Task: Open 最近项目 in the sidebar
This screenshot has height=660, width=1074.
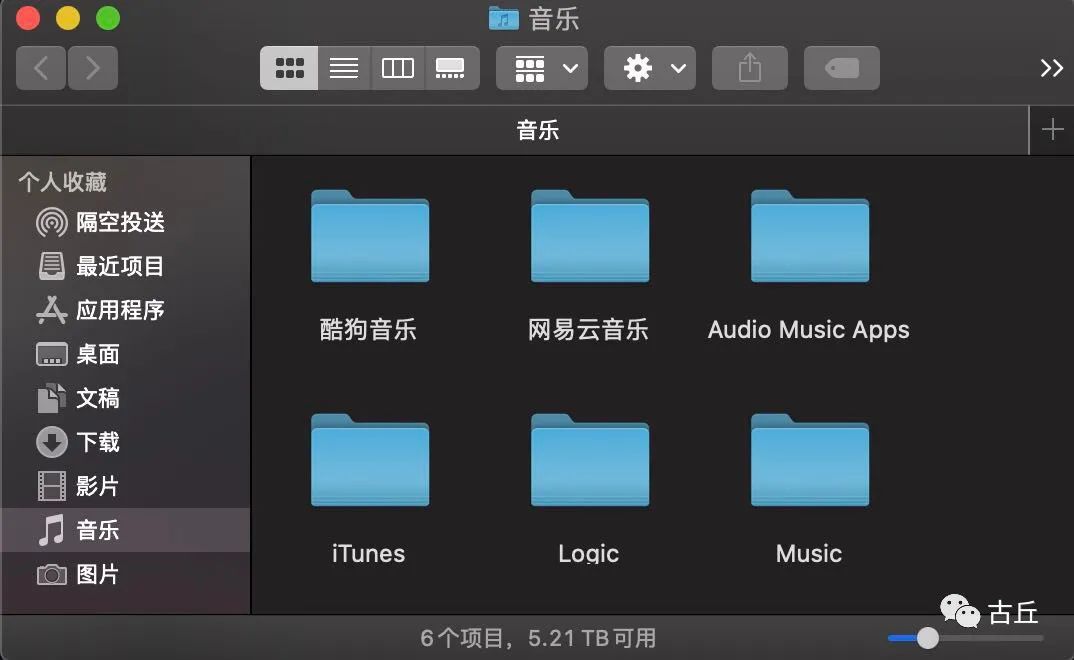Action: point(120,266)
